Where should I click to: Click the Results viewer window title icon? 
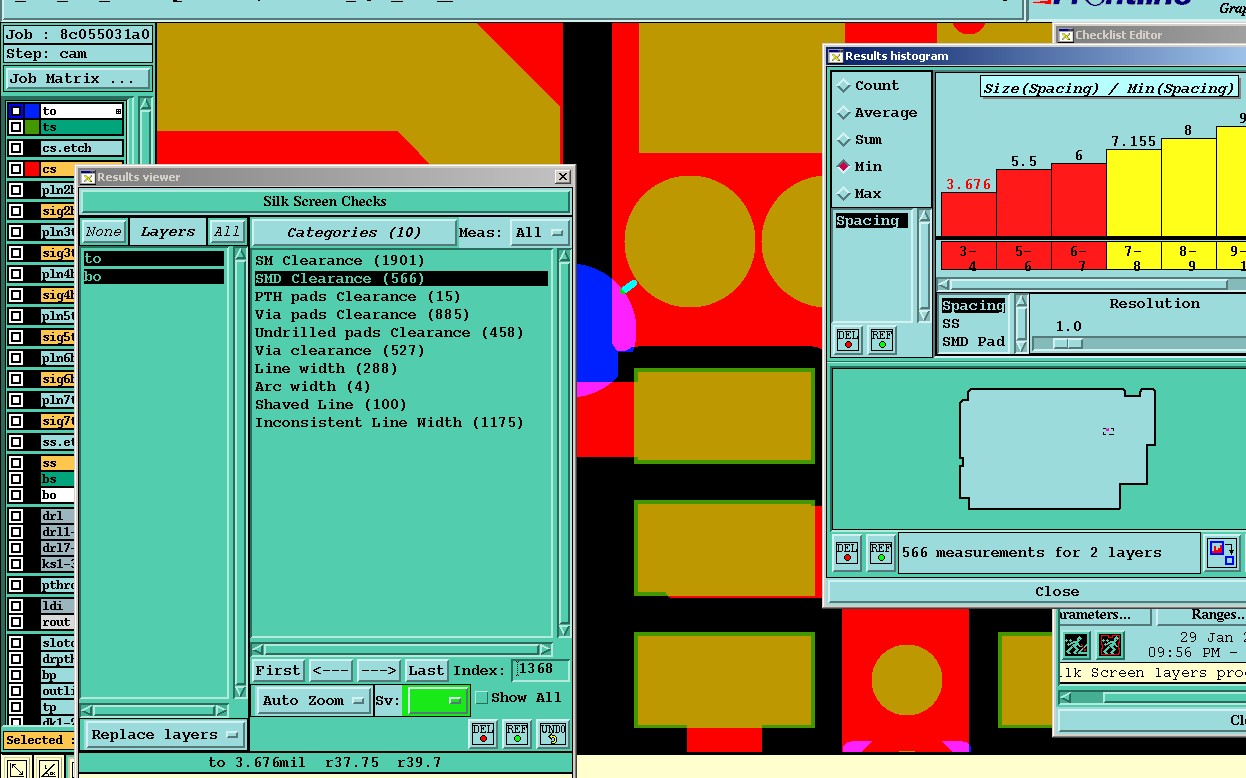(x=88, y=177)
